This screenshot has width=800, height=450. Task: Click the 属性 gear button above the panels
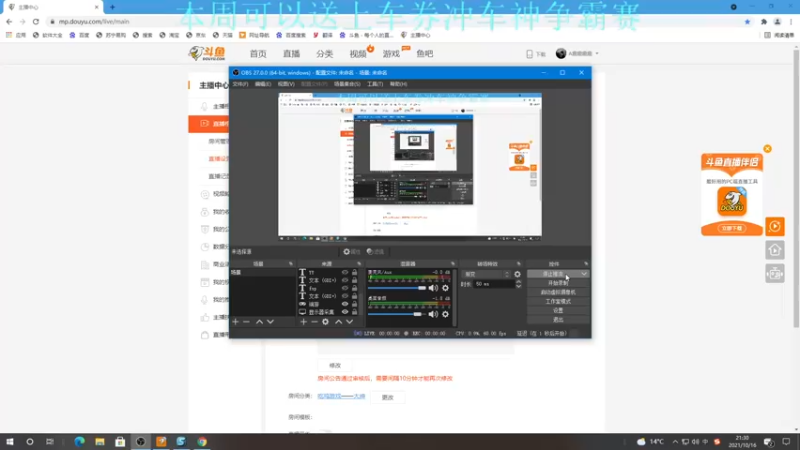click(352, 252)
